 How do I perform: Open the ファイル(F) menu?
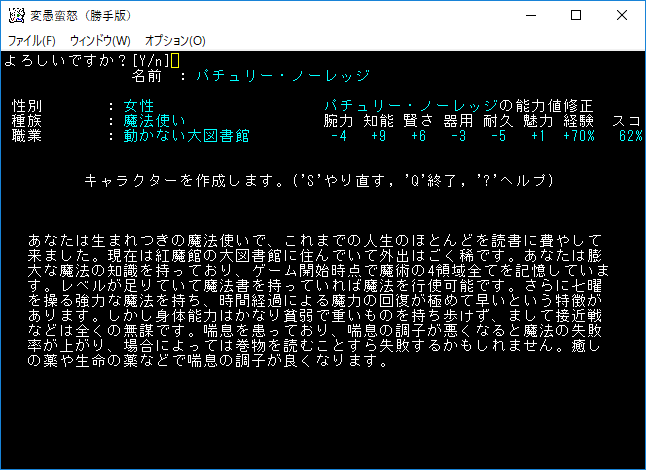(x=32, y=41)
